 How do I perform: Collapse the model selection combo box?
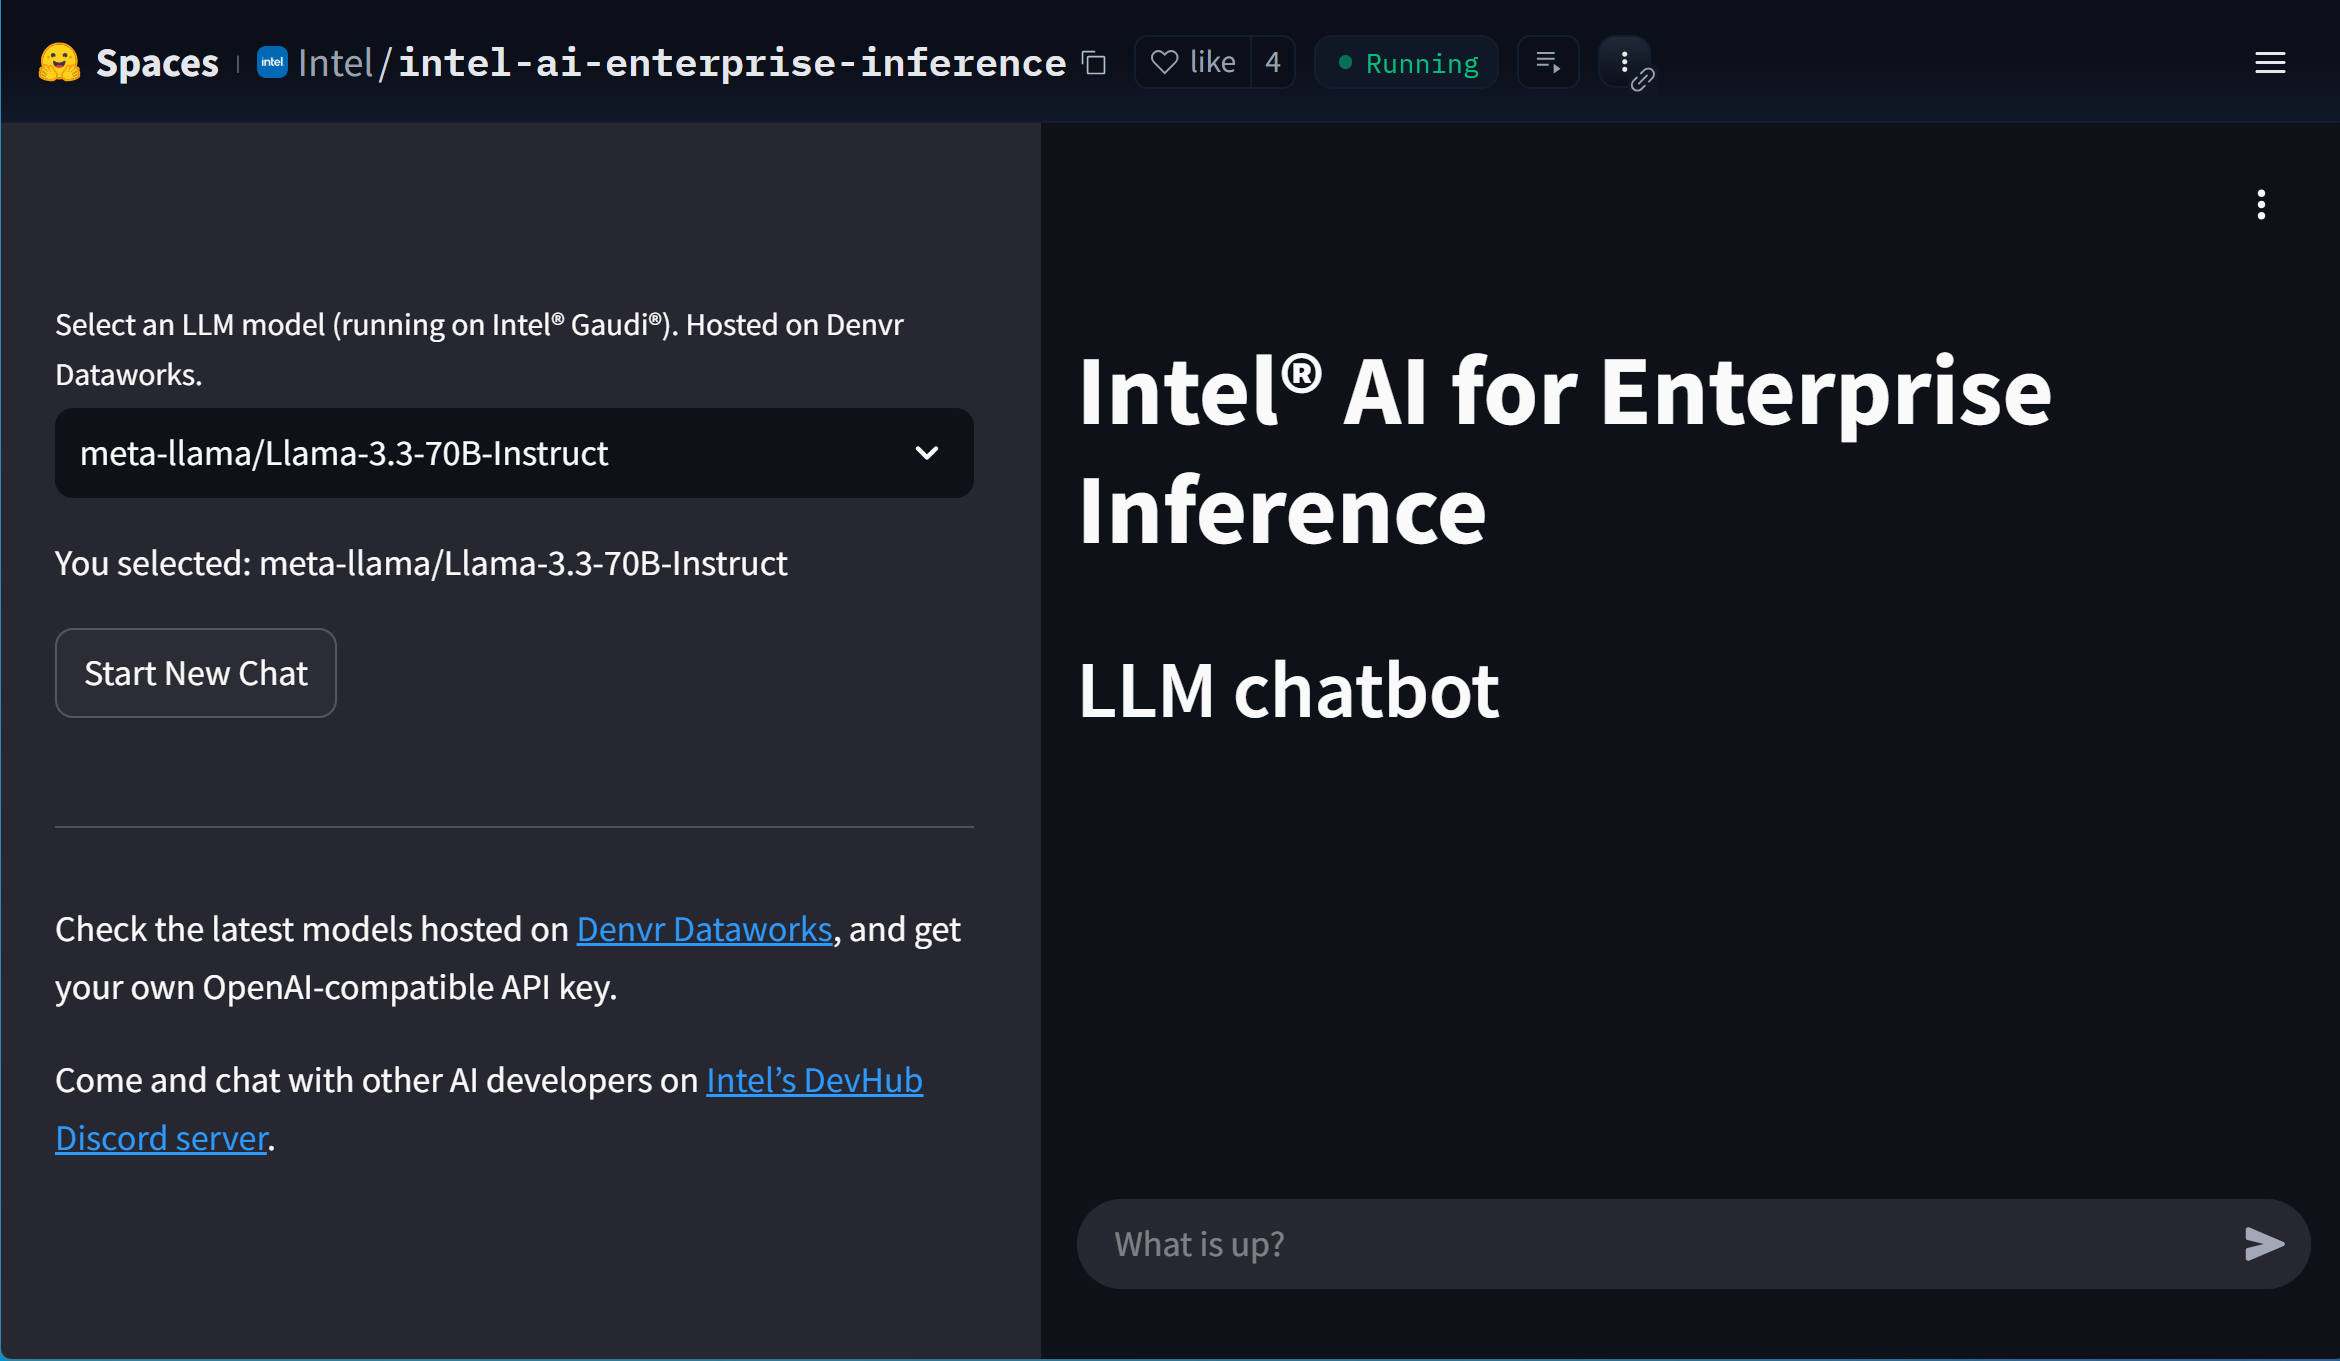(514, 452)
